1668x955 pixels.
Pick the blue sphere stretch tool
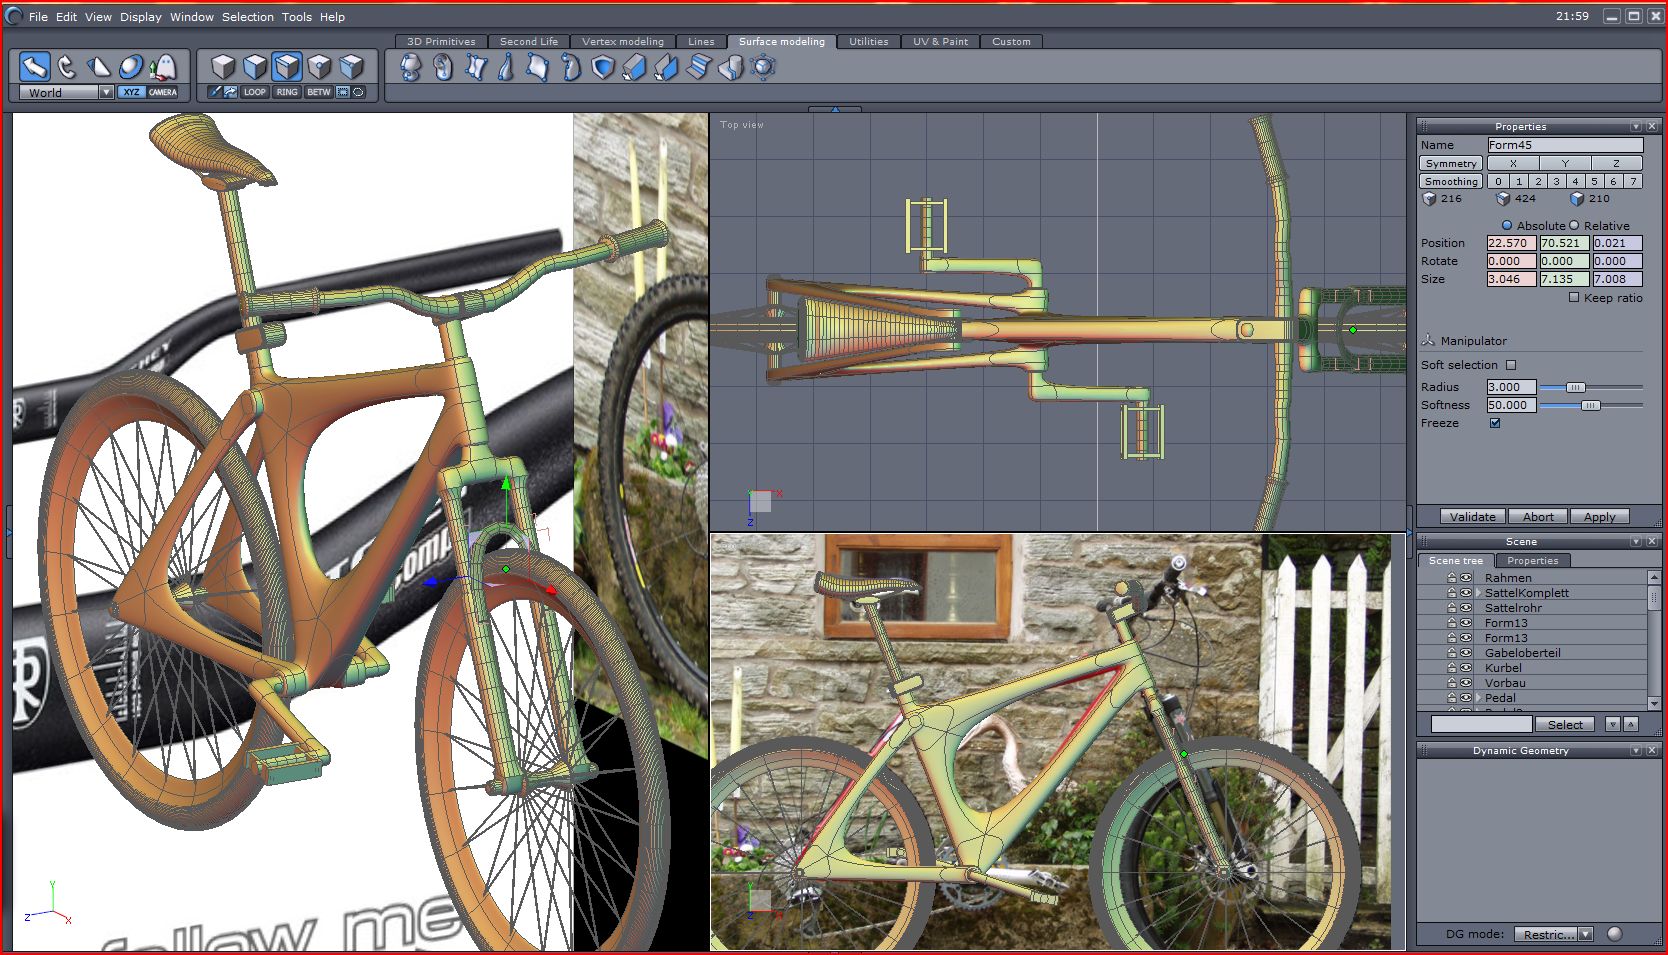click(x=131, y=67)
